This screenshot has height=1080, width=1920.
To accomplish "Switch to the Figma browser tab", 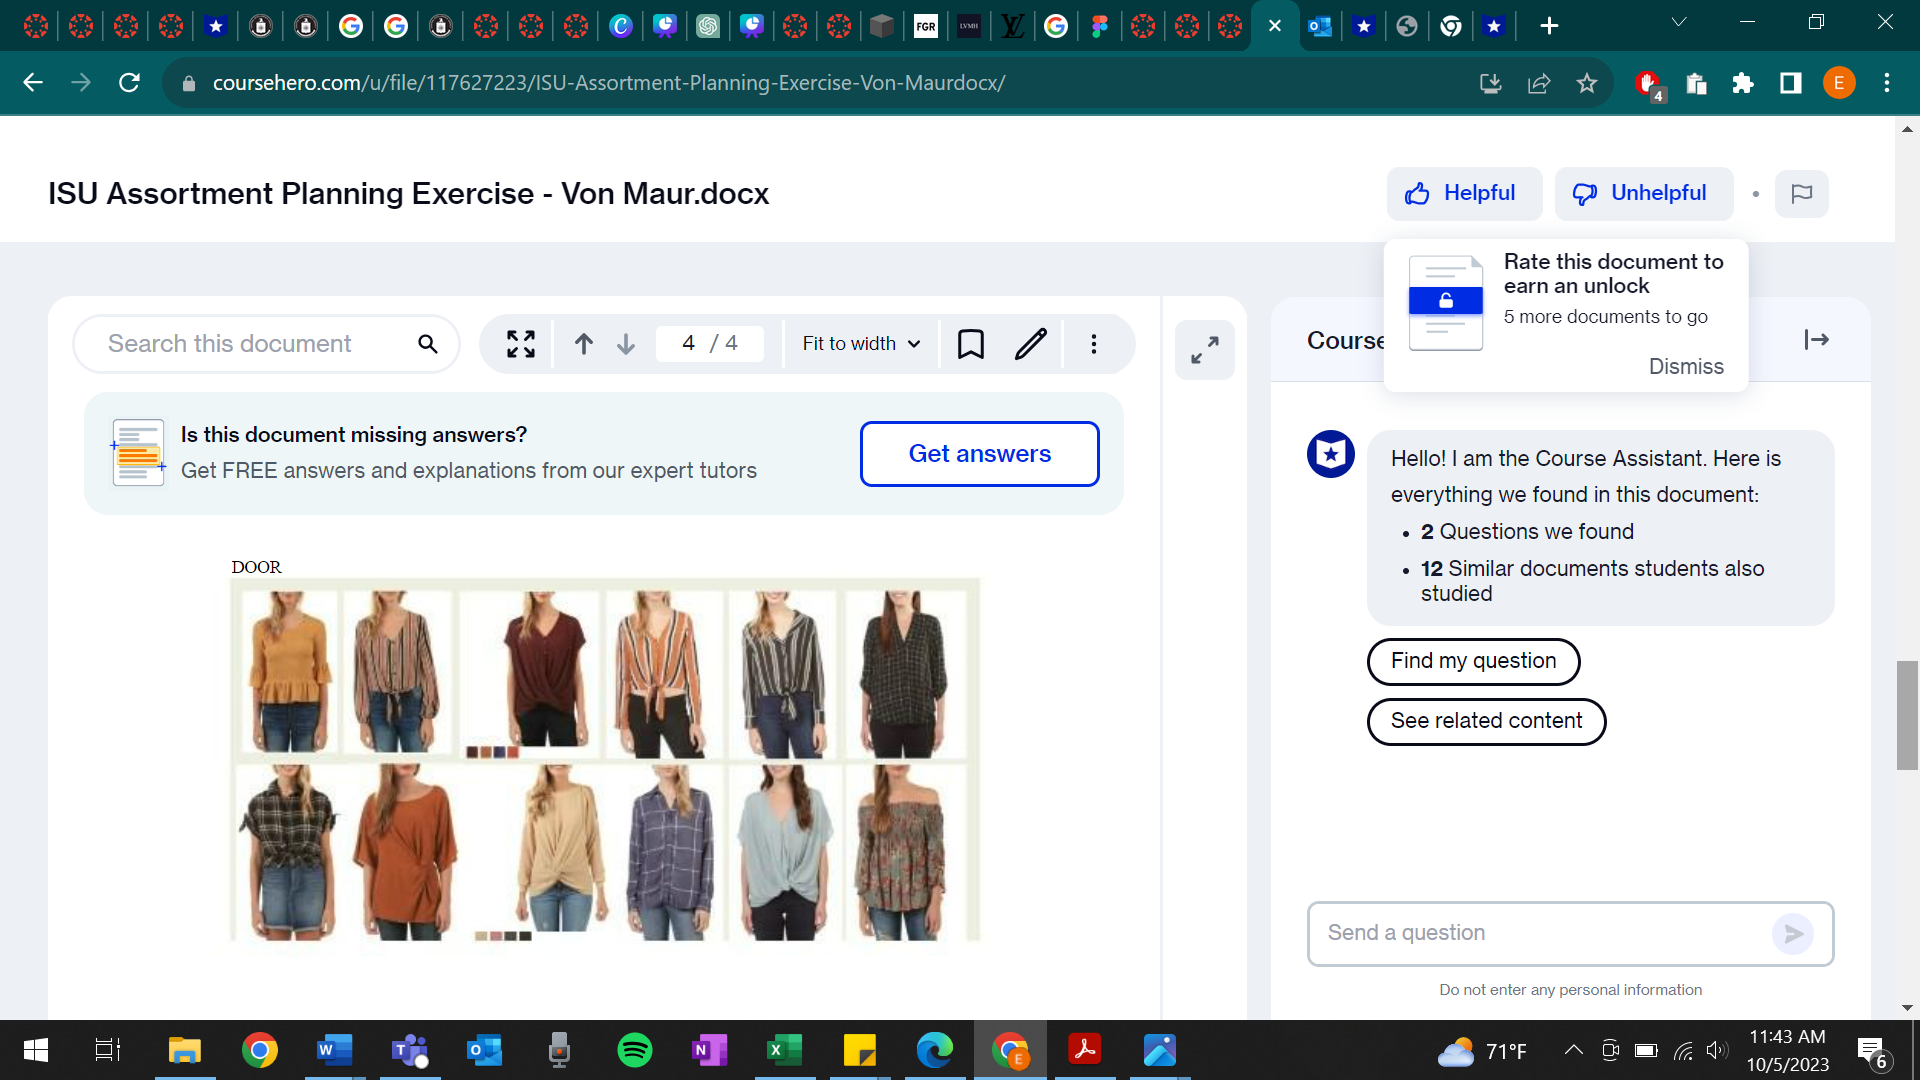I will coord(1099,26).
